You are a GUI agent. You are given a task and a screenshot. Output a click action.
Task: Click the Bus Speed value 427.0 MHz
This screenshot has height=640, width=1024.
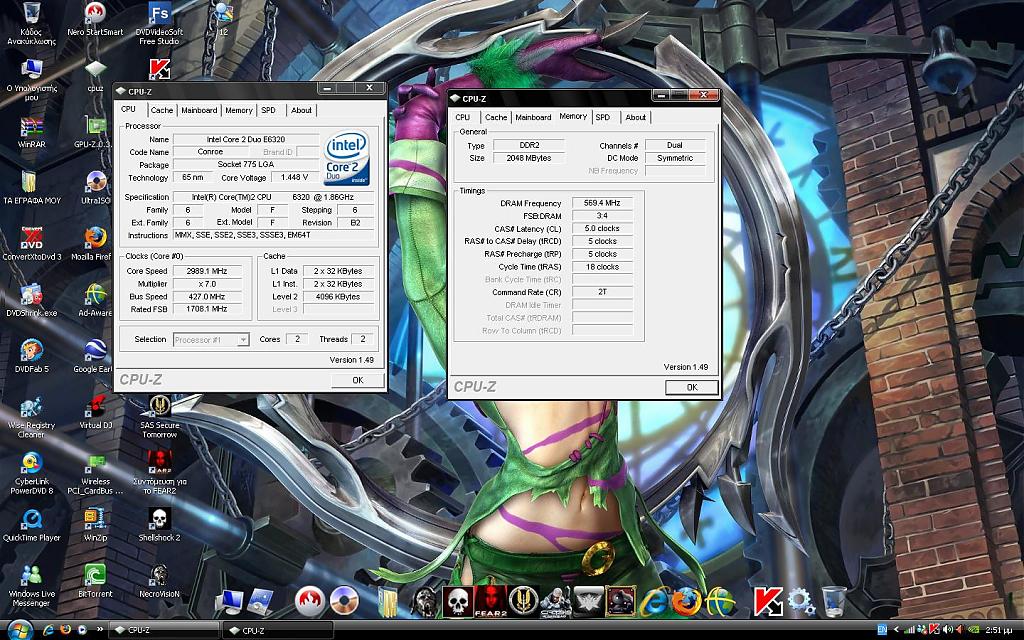tap(207, 296)
